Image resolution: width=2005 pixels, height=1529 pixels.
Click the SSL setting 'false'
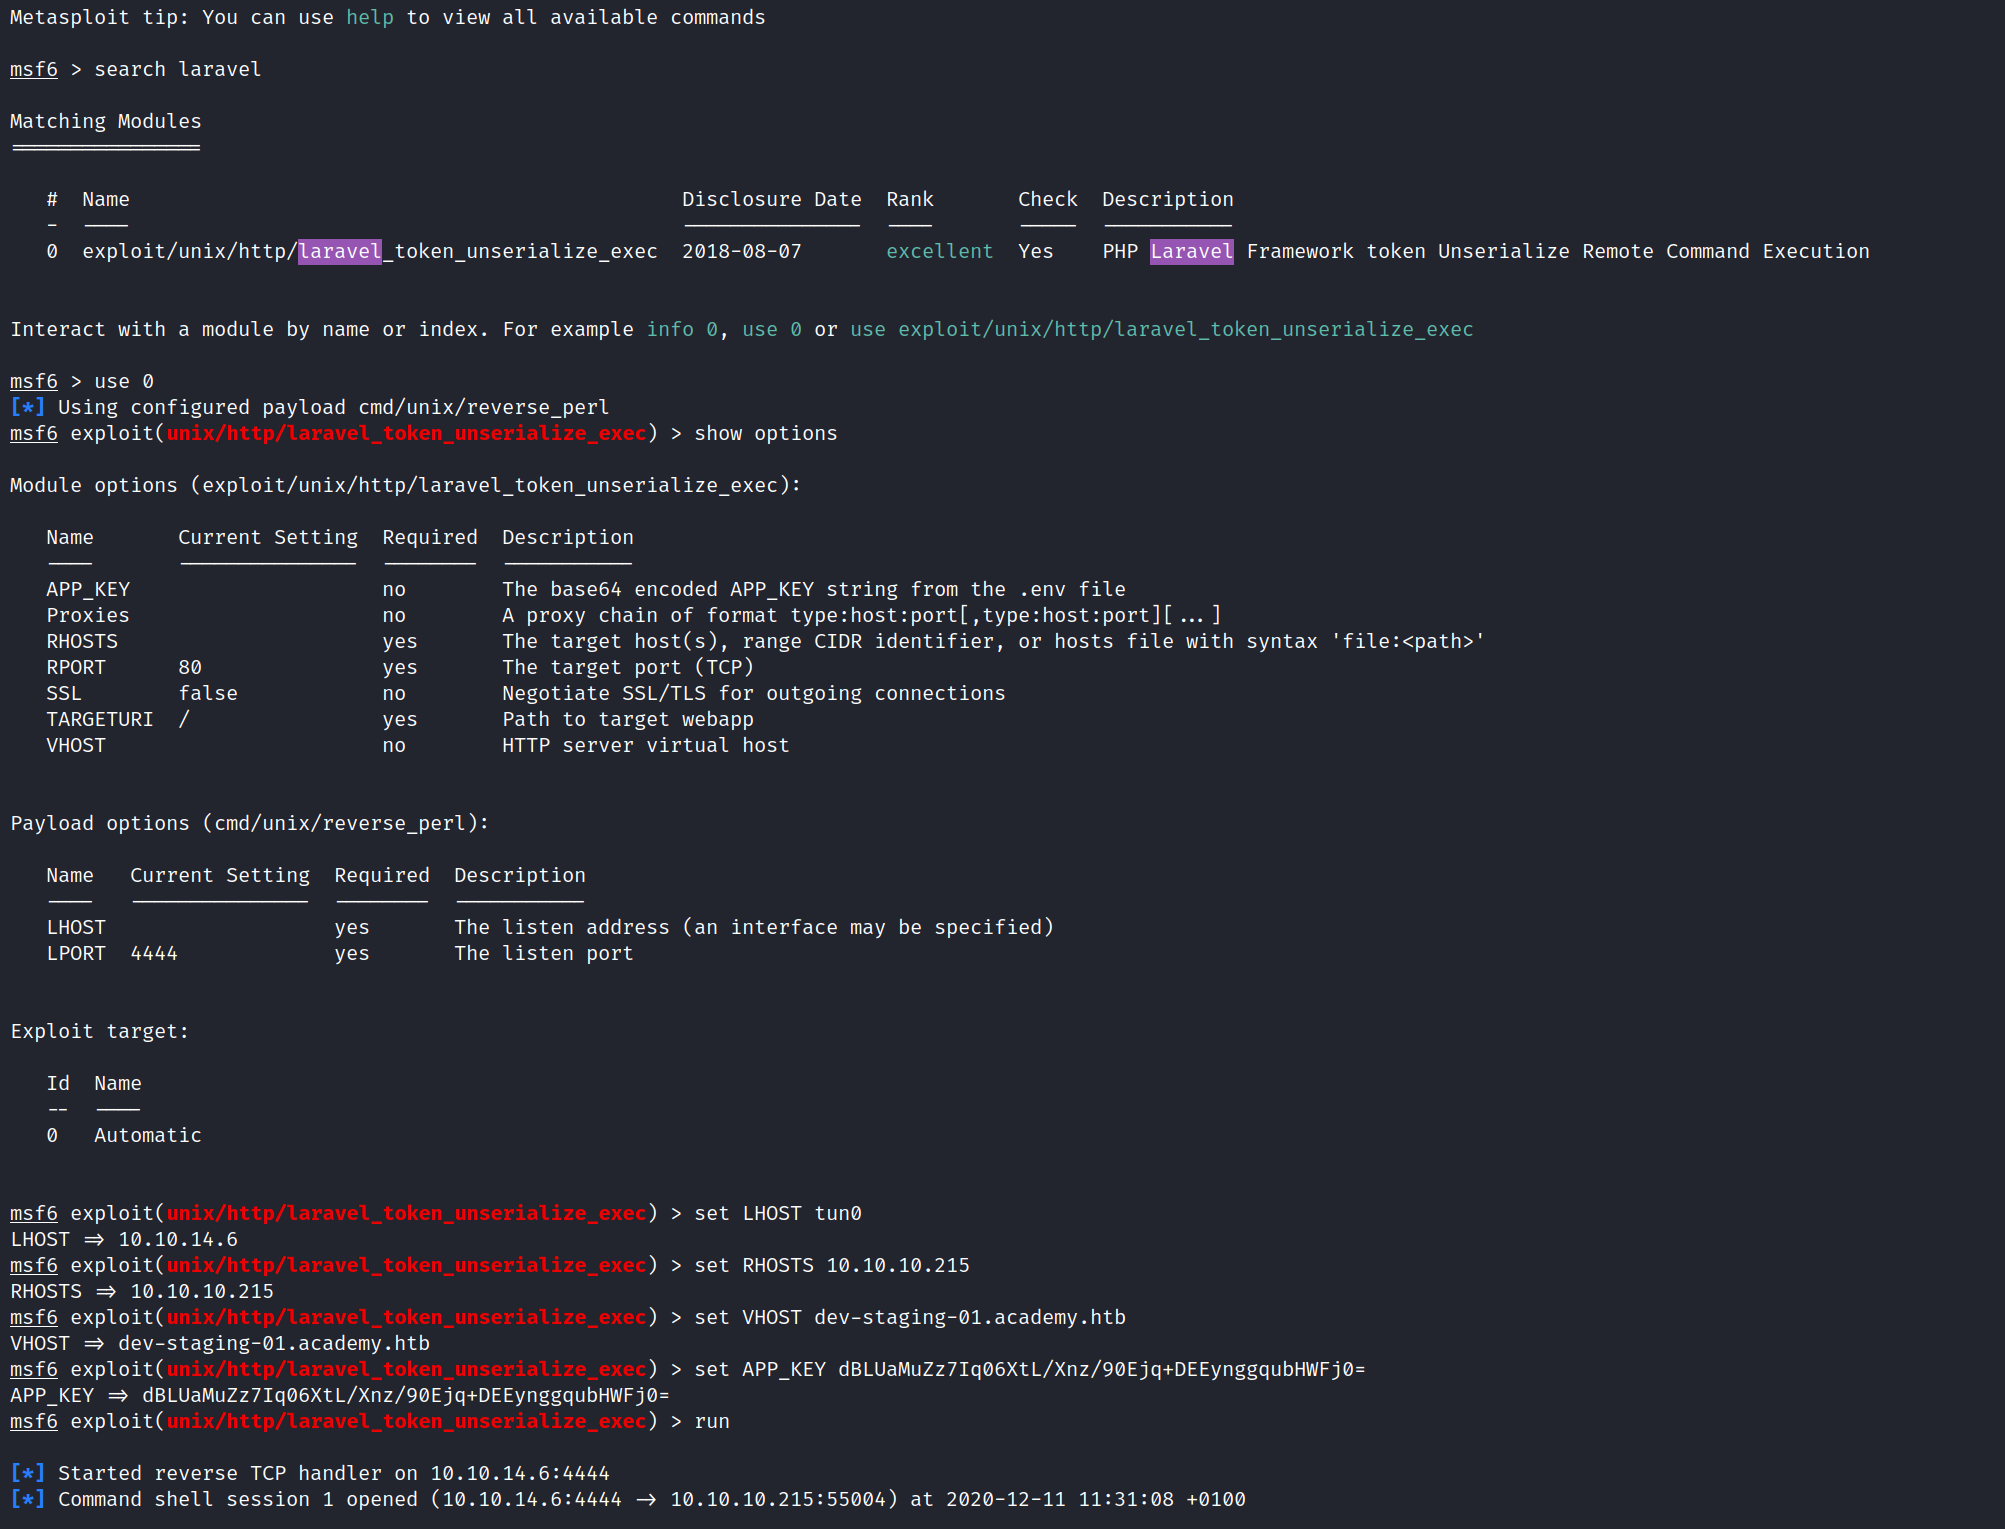click(x=208, y=693)
